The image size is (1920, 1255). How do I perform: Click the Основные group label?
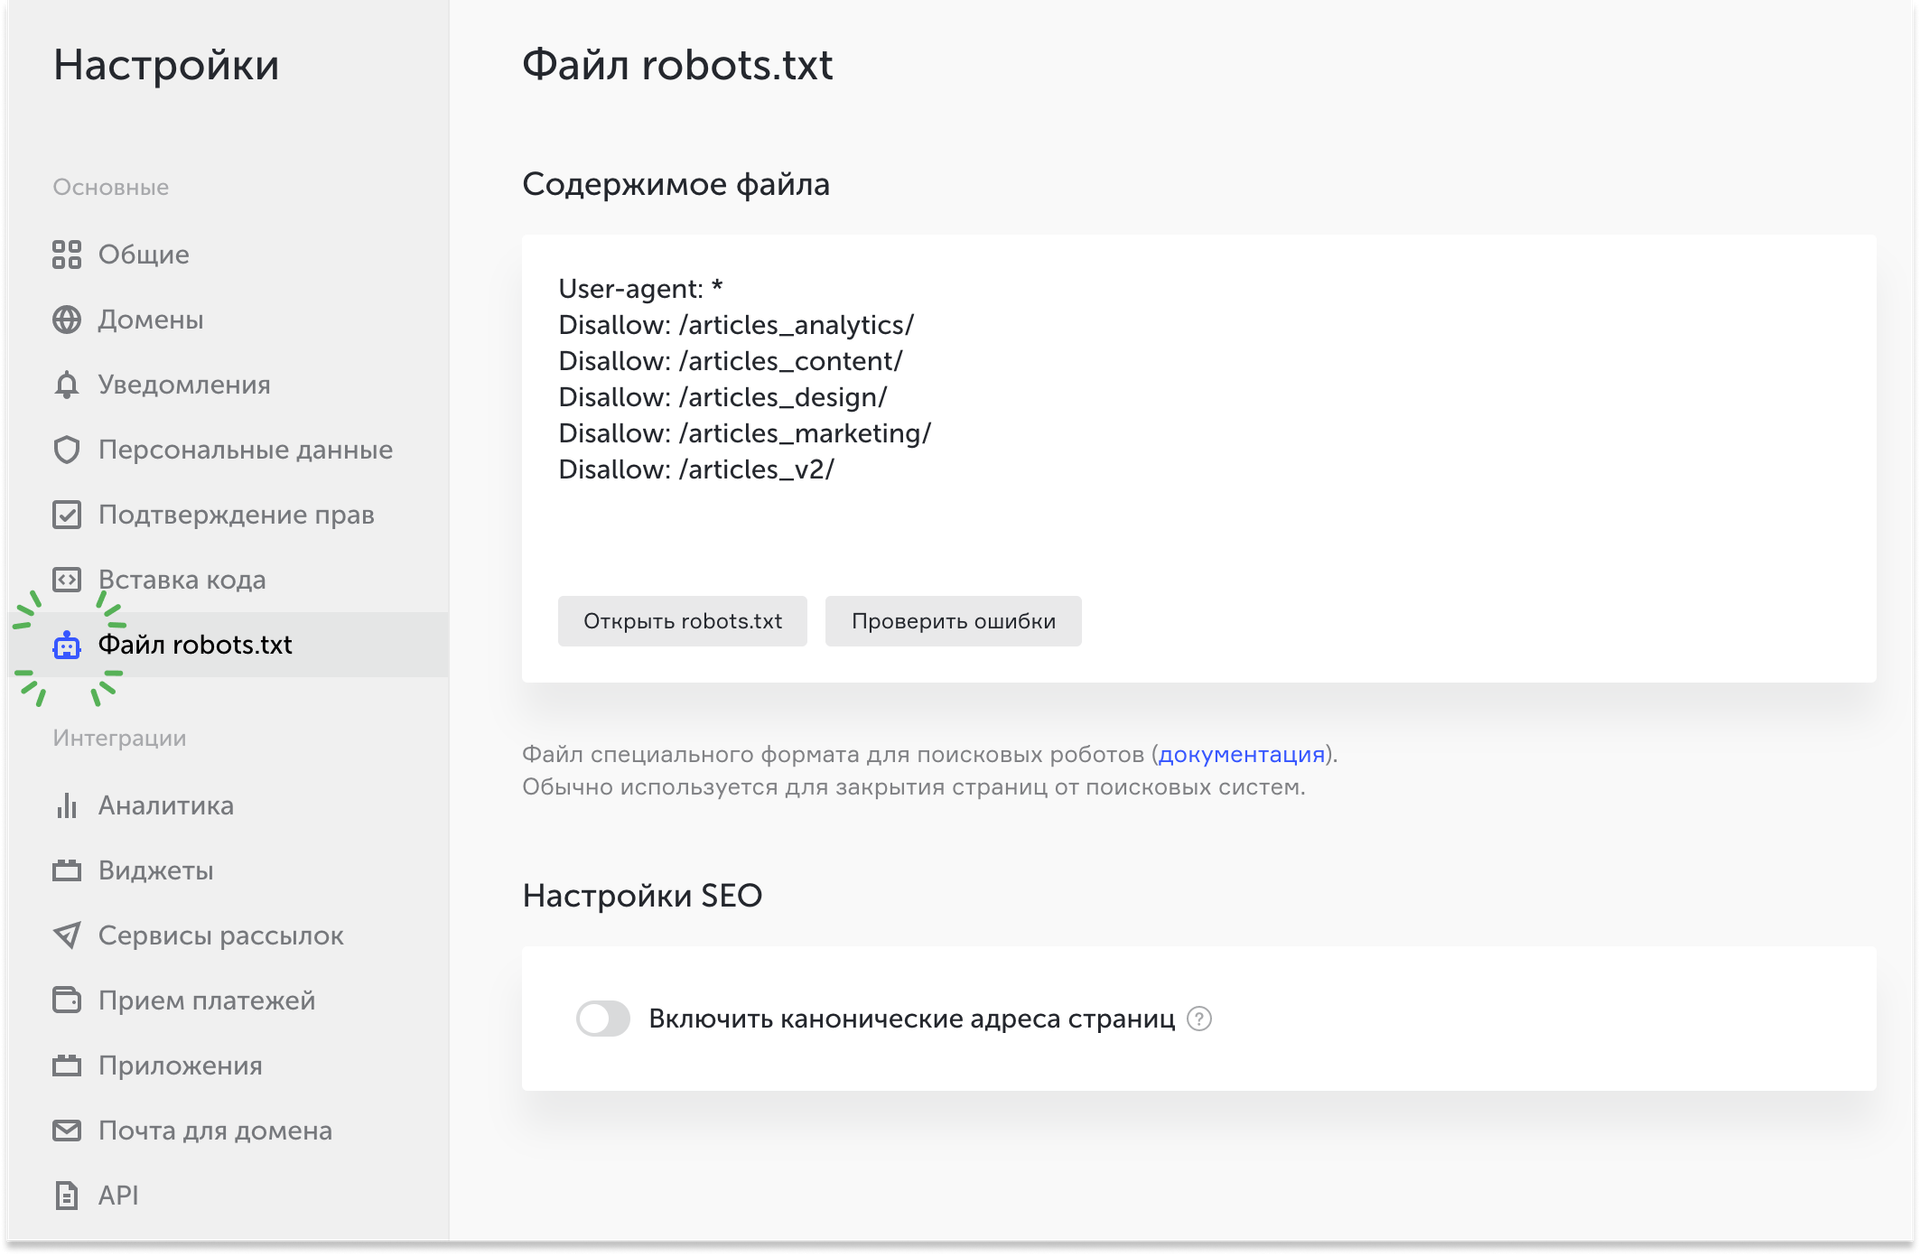point(110,187)
